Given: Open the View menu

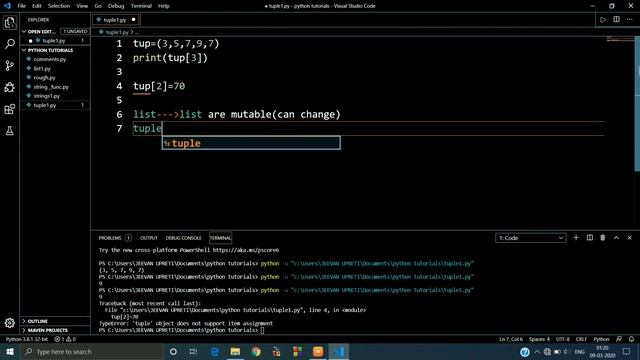Looking at the screenshot, I should coord(82,6).
